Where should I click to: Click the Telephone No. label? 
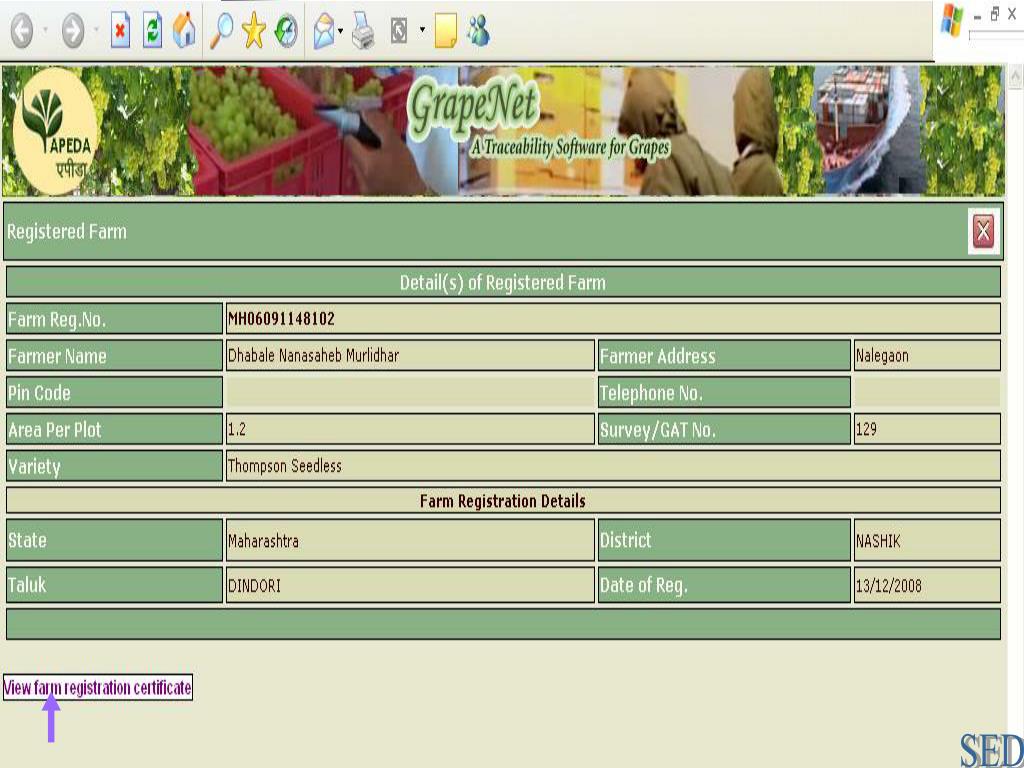point(651,392)
